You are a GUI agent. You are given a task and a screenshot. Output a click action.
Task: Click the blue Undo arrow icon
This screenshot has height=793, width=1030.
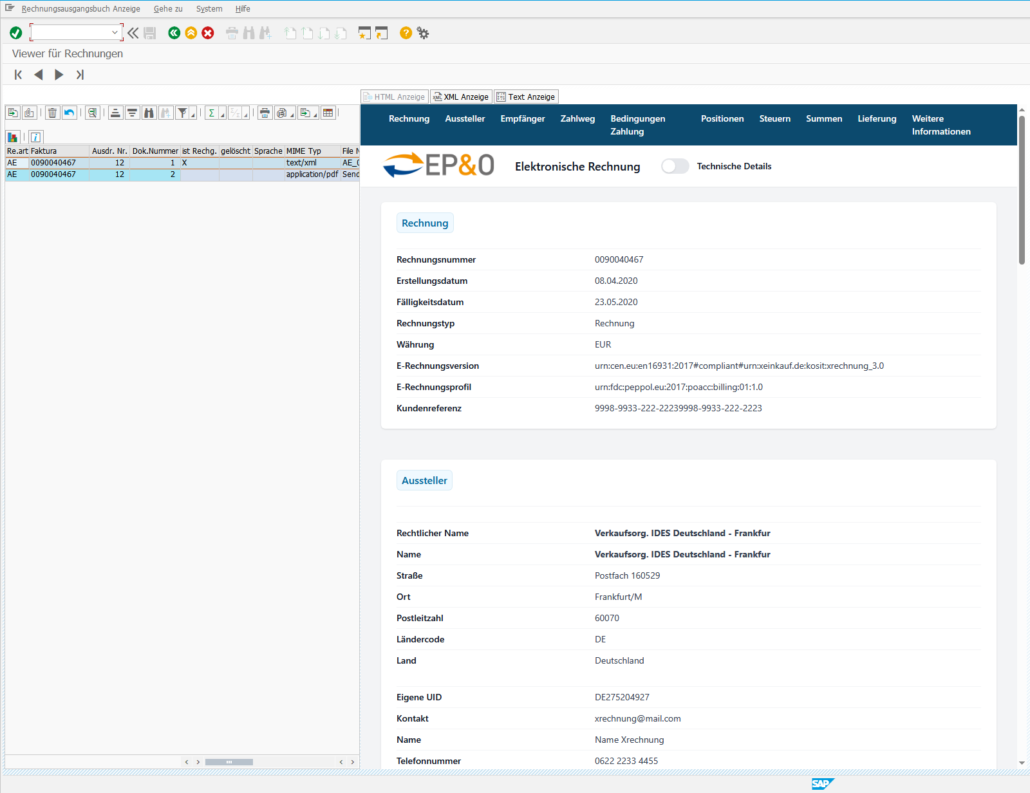click(x=69, y=113)
